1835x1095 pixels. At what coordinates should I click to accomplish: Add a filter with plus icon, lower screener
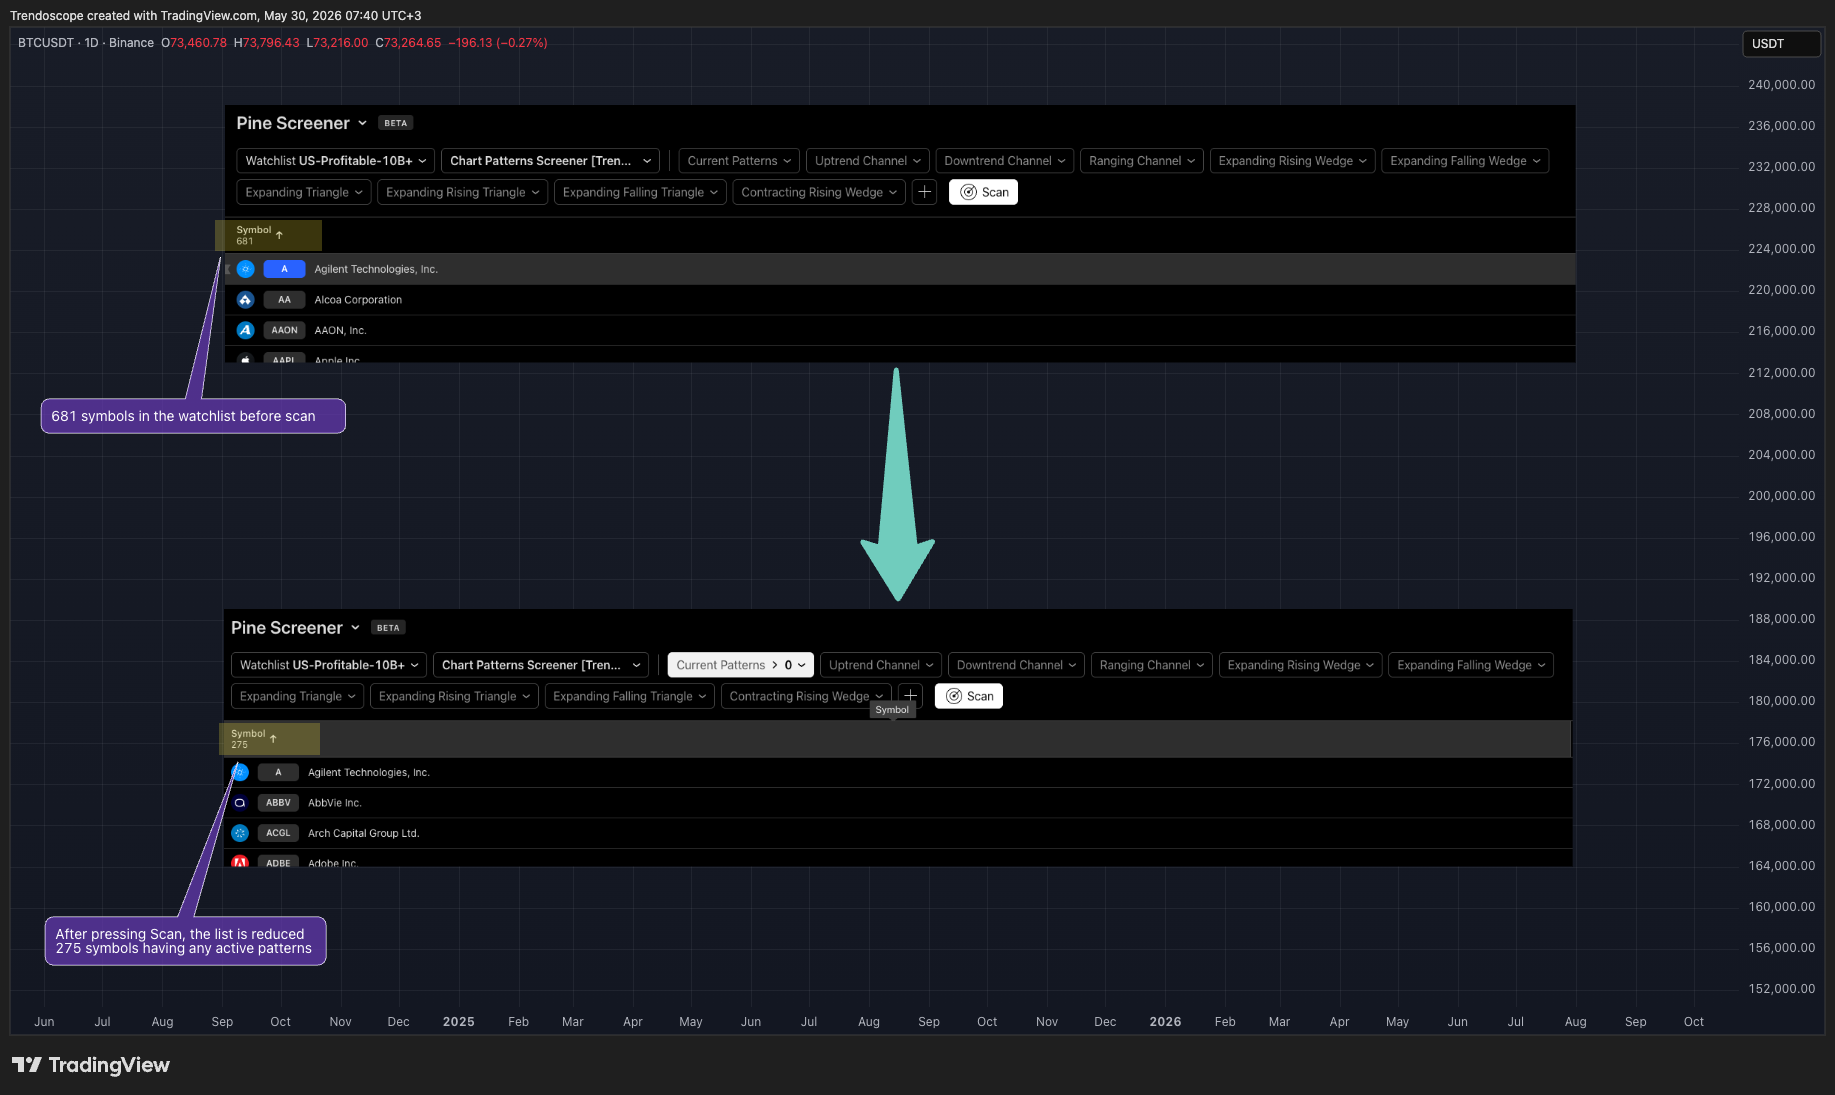coord(910,696)
